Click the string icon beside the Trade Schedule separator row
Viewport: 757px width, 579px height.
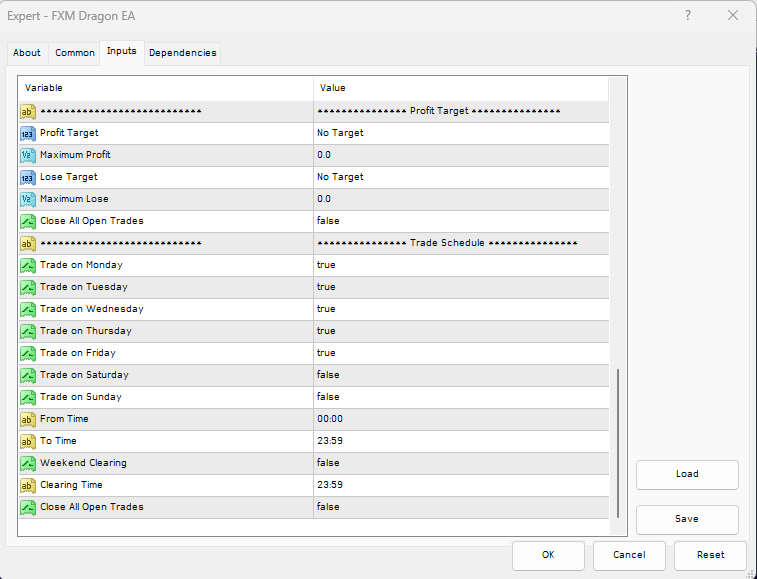pos(28,243)
